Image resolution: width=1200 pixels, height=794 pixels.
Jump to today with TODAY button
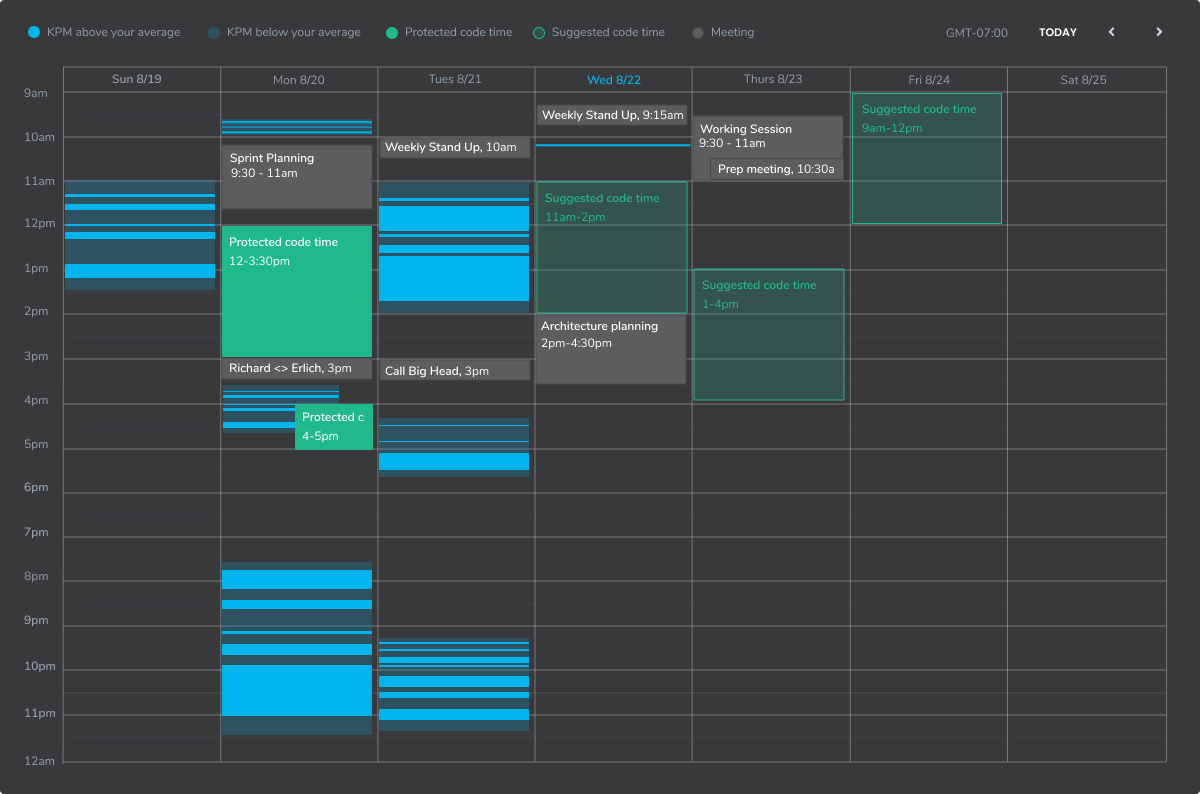[1057, 32]
